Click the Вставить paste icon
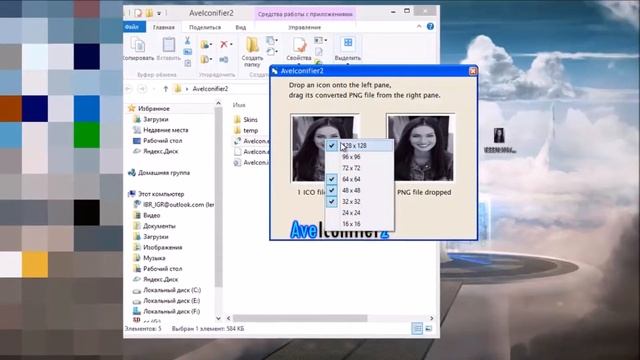 pyautogui.click(x=169, y=45)
